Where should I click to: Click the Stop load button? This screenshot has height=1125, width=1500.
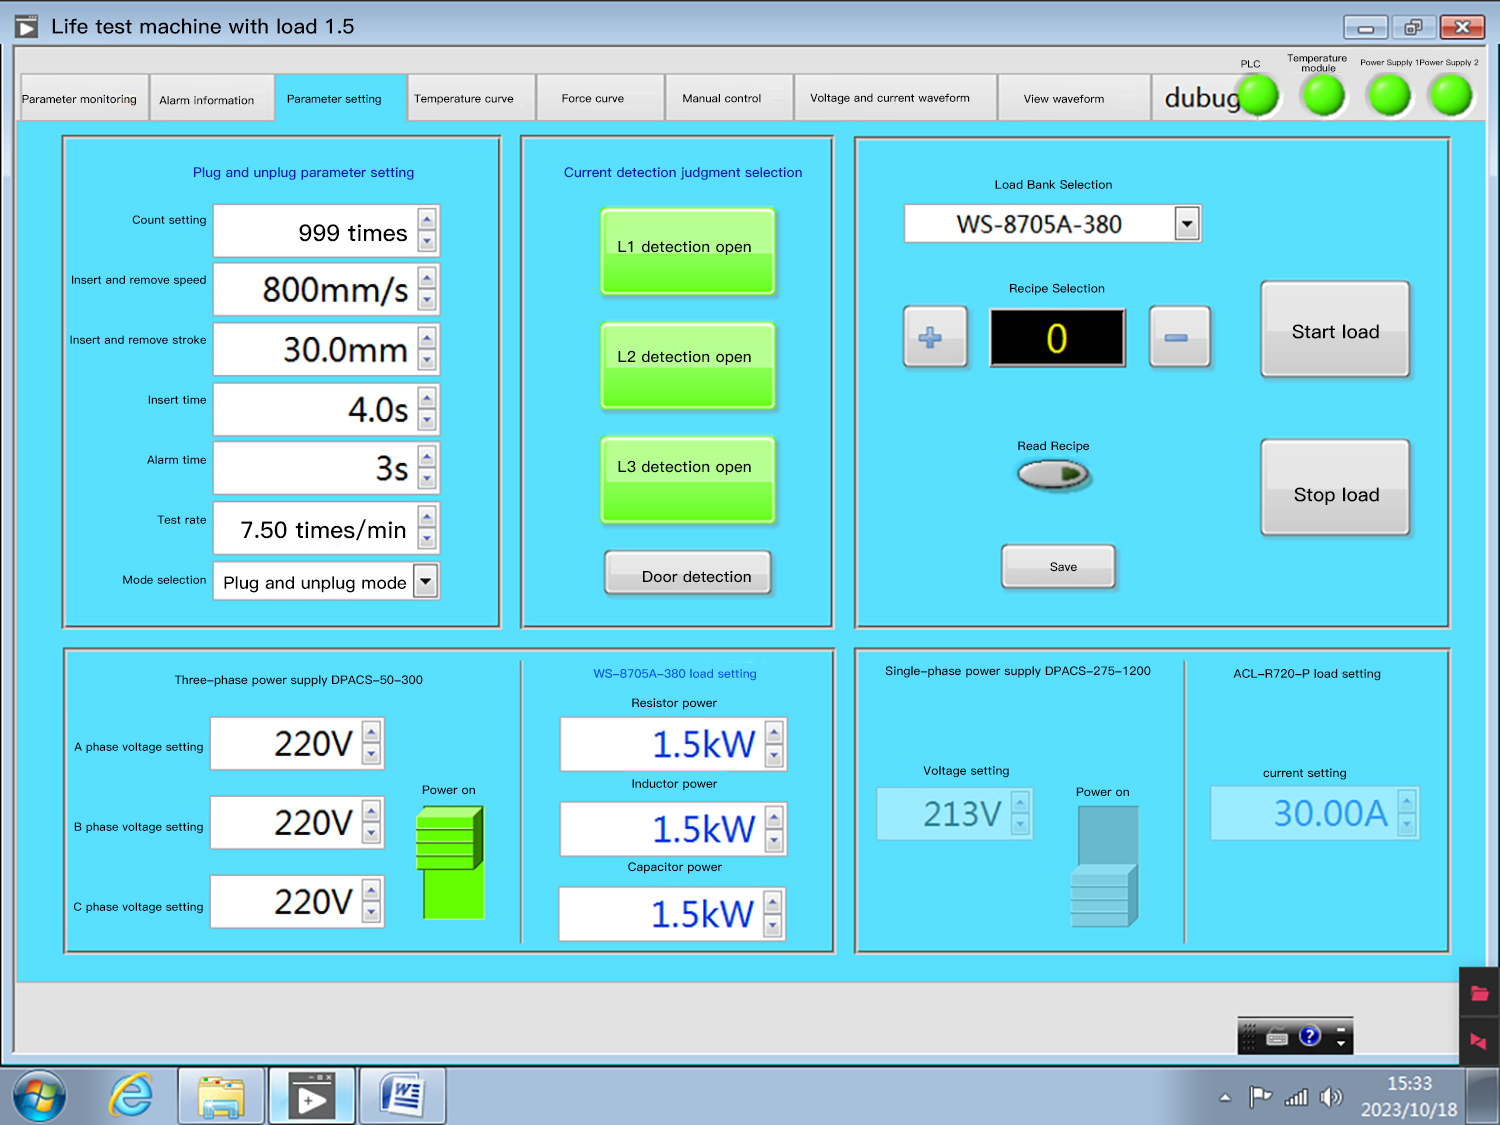tap(1335, 487)
